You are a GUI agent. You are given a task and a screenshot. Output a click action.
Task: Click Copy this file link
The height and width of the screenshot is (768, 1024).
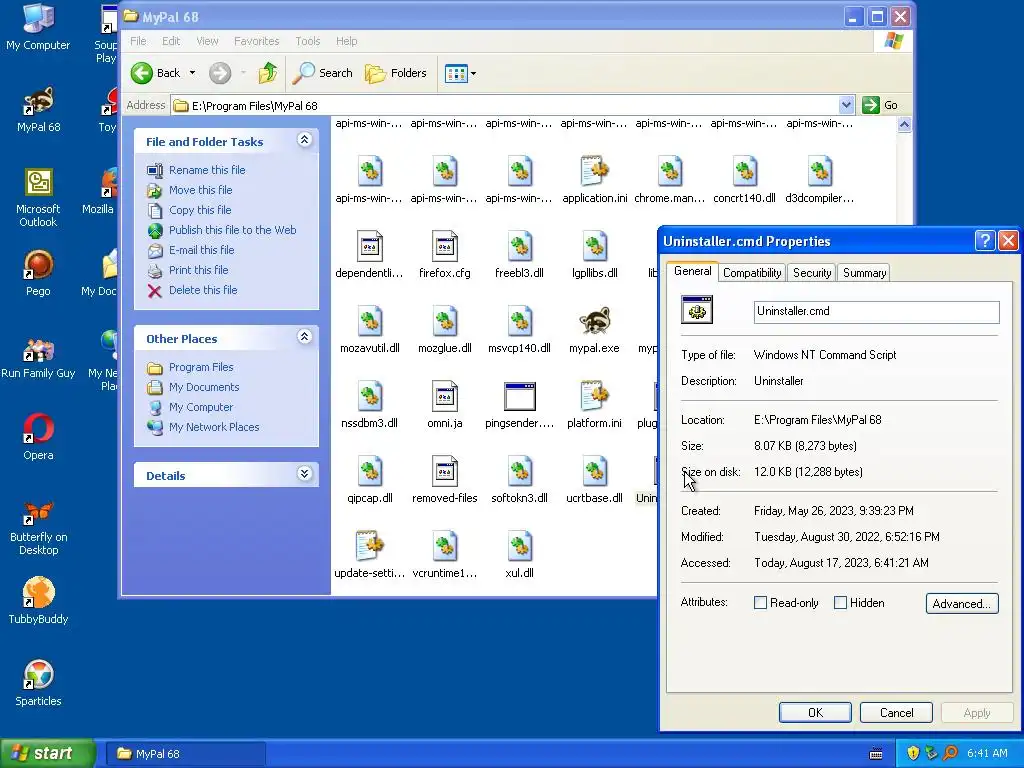(x=200, y=210)
